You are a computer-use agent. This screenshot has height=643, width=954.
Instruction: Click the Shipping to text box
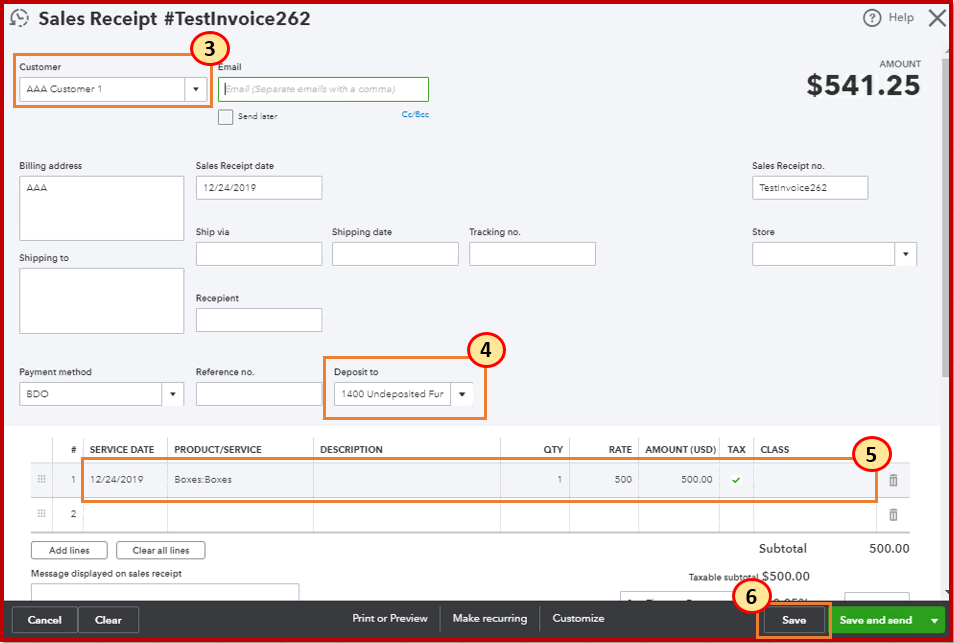(102, 301)
